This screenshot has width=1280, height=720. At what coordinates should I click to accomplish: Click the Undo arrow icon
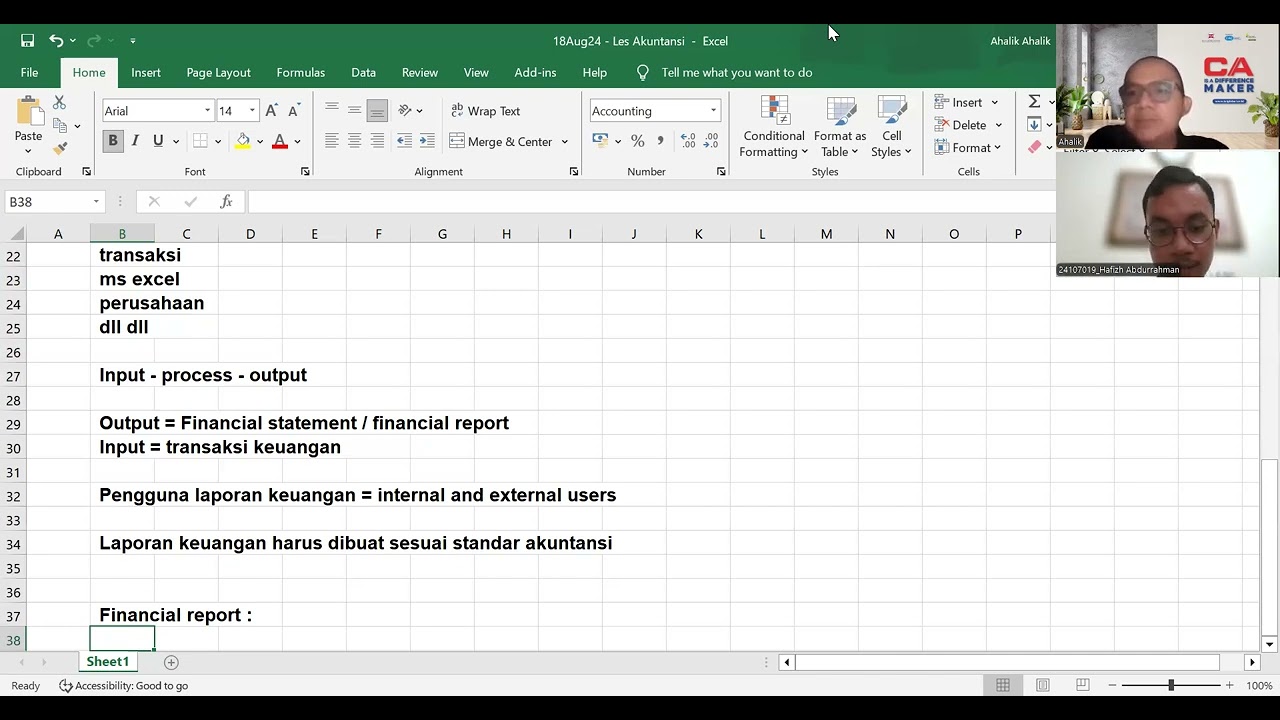tap(56, 41)
